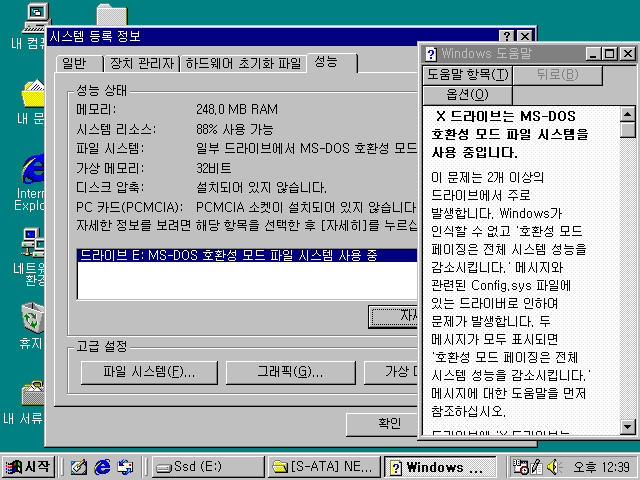The height and width of the screenshot is (480, 640).
Task: Launch Internet Explorer from quick launch
Action: coord(102,467)
